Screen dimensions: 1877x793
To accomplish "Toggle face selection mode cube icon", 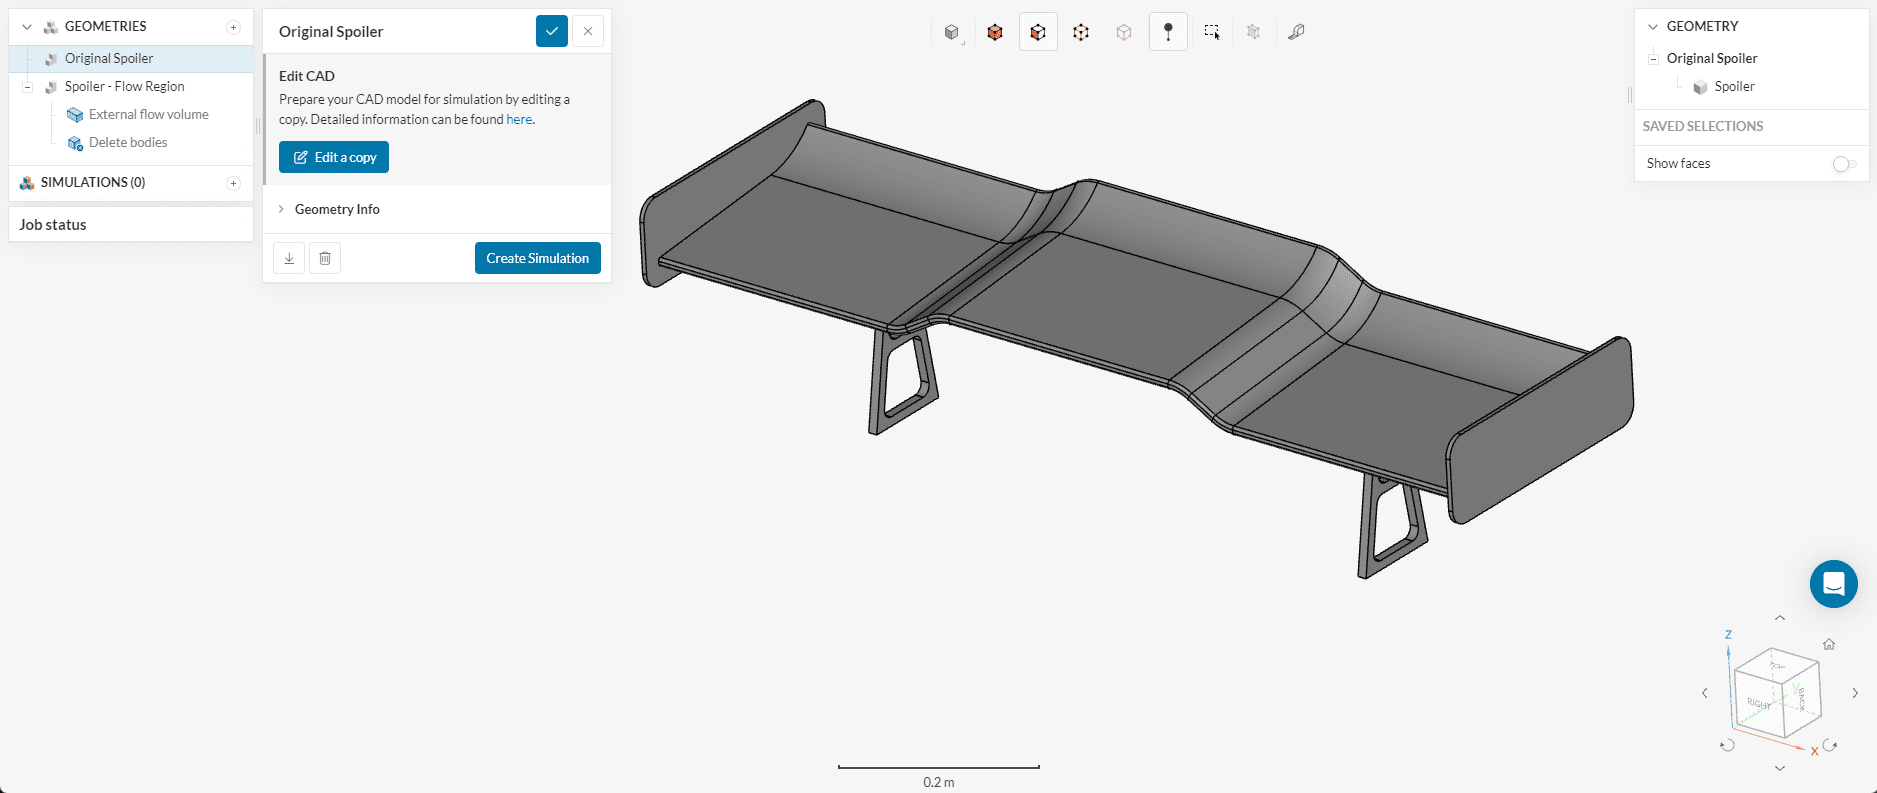I will point(1038,32).
